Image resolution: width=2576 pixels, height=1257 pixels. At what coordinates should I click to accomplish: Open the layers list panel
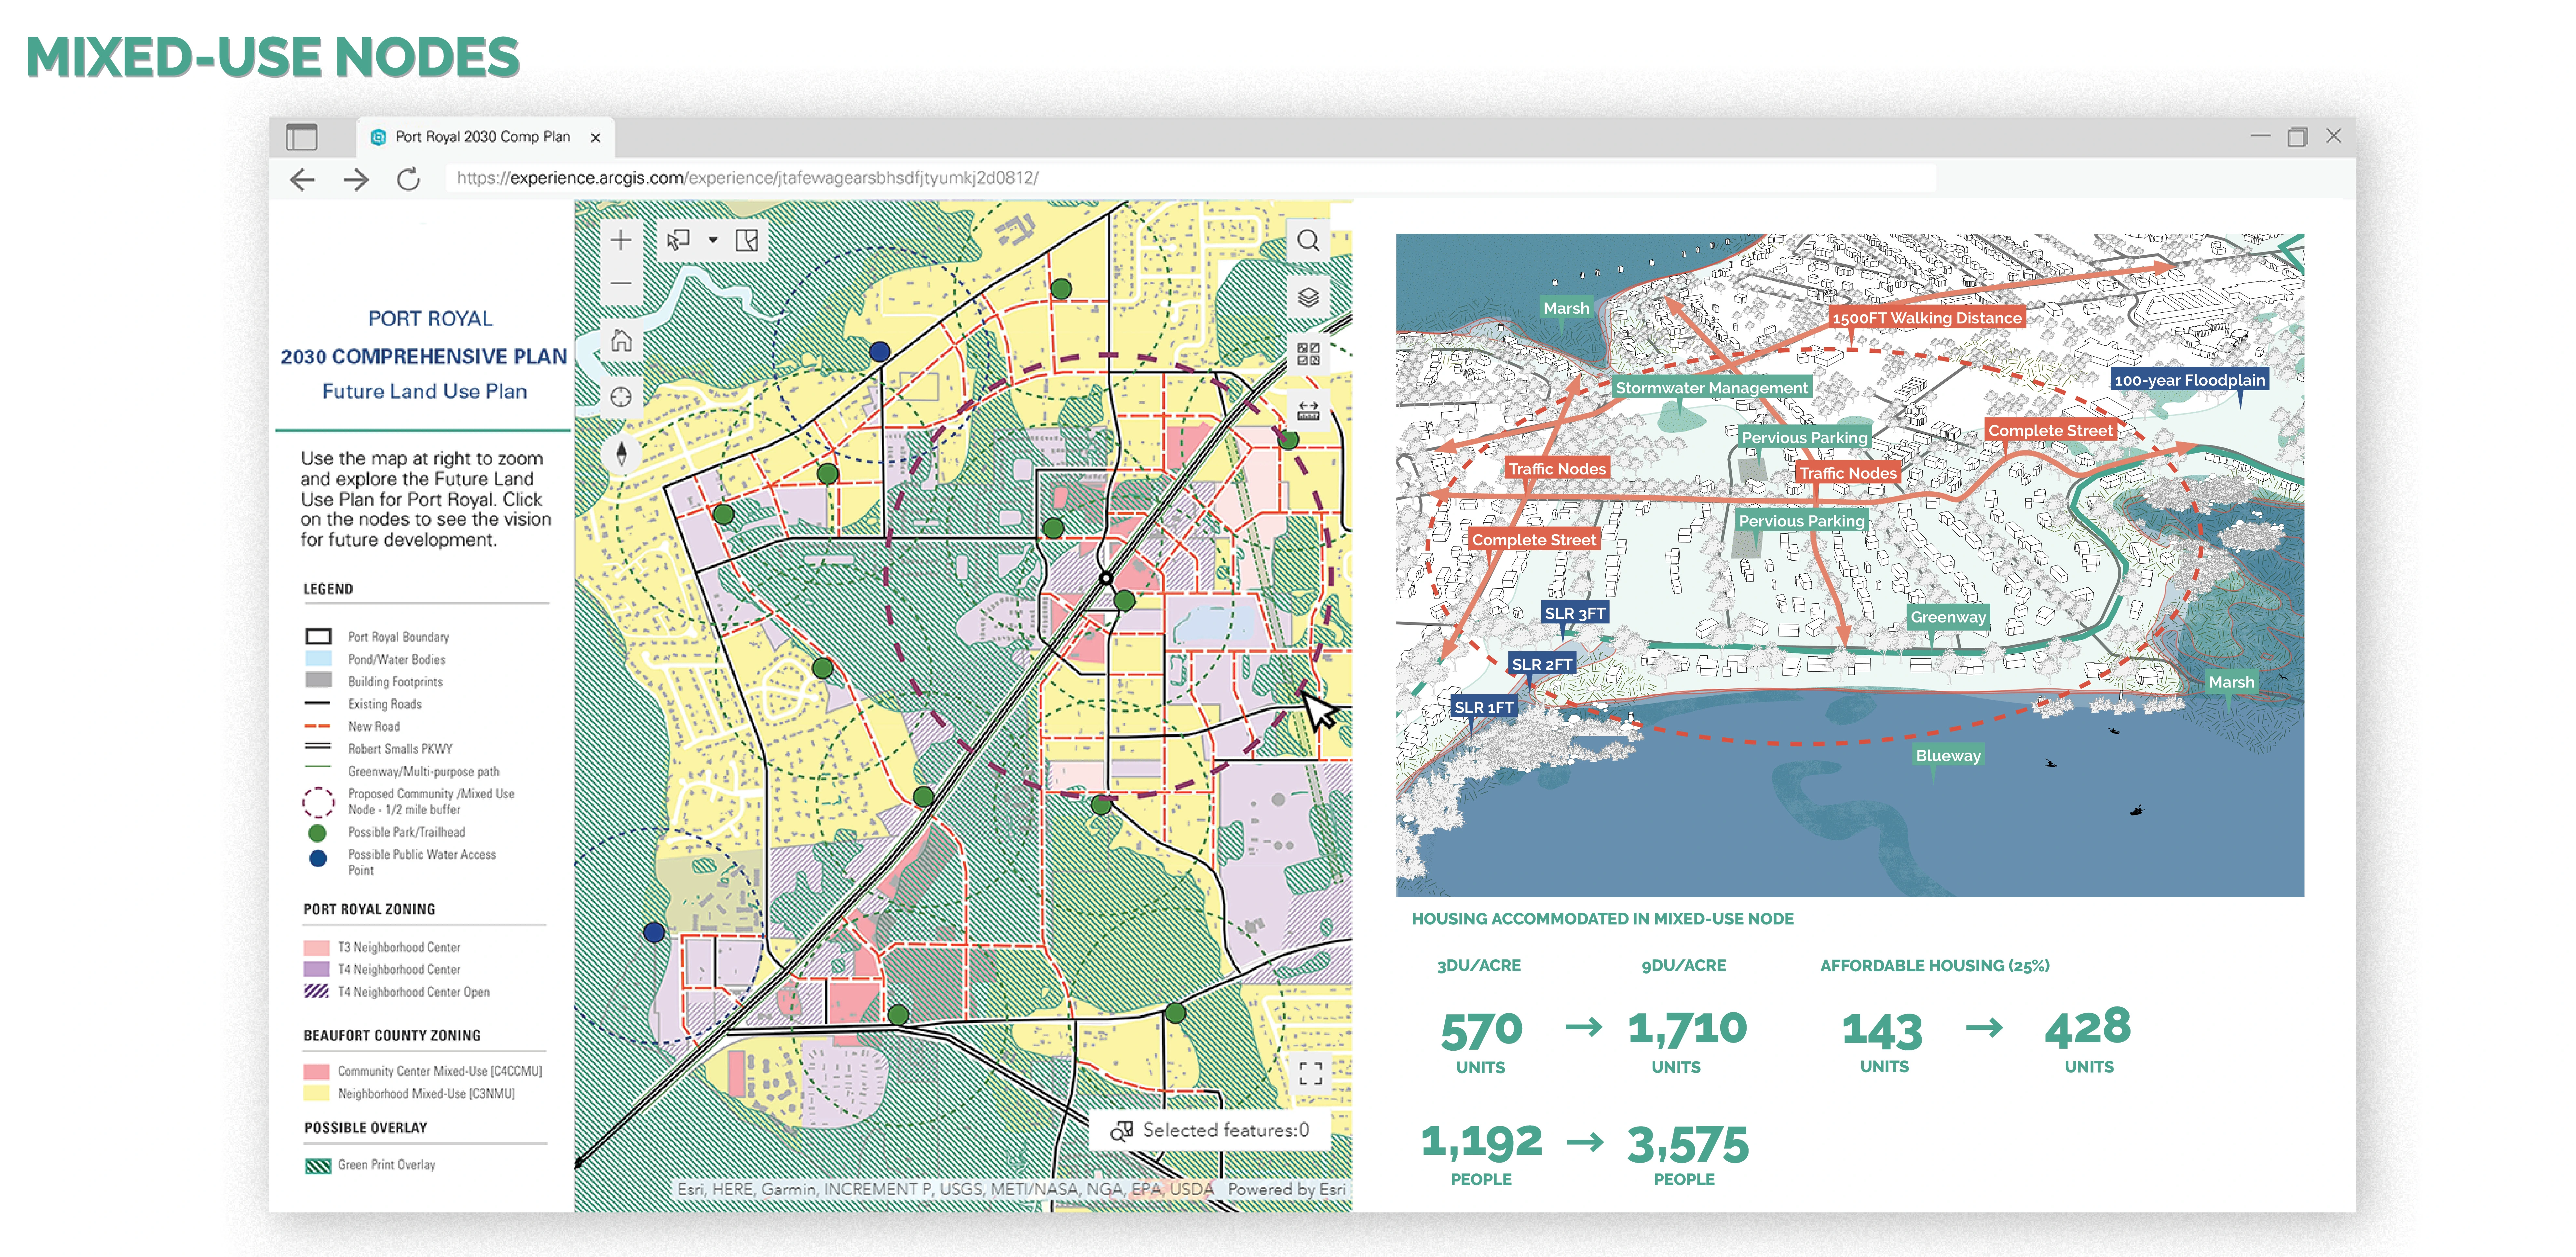(1308, 297)
